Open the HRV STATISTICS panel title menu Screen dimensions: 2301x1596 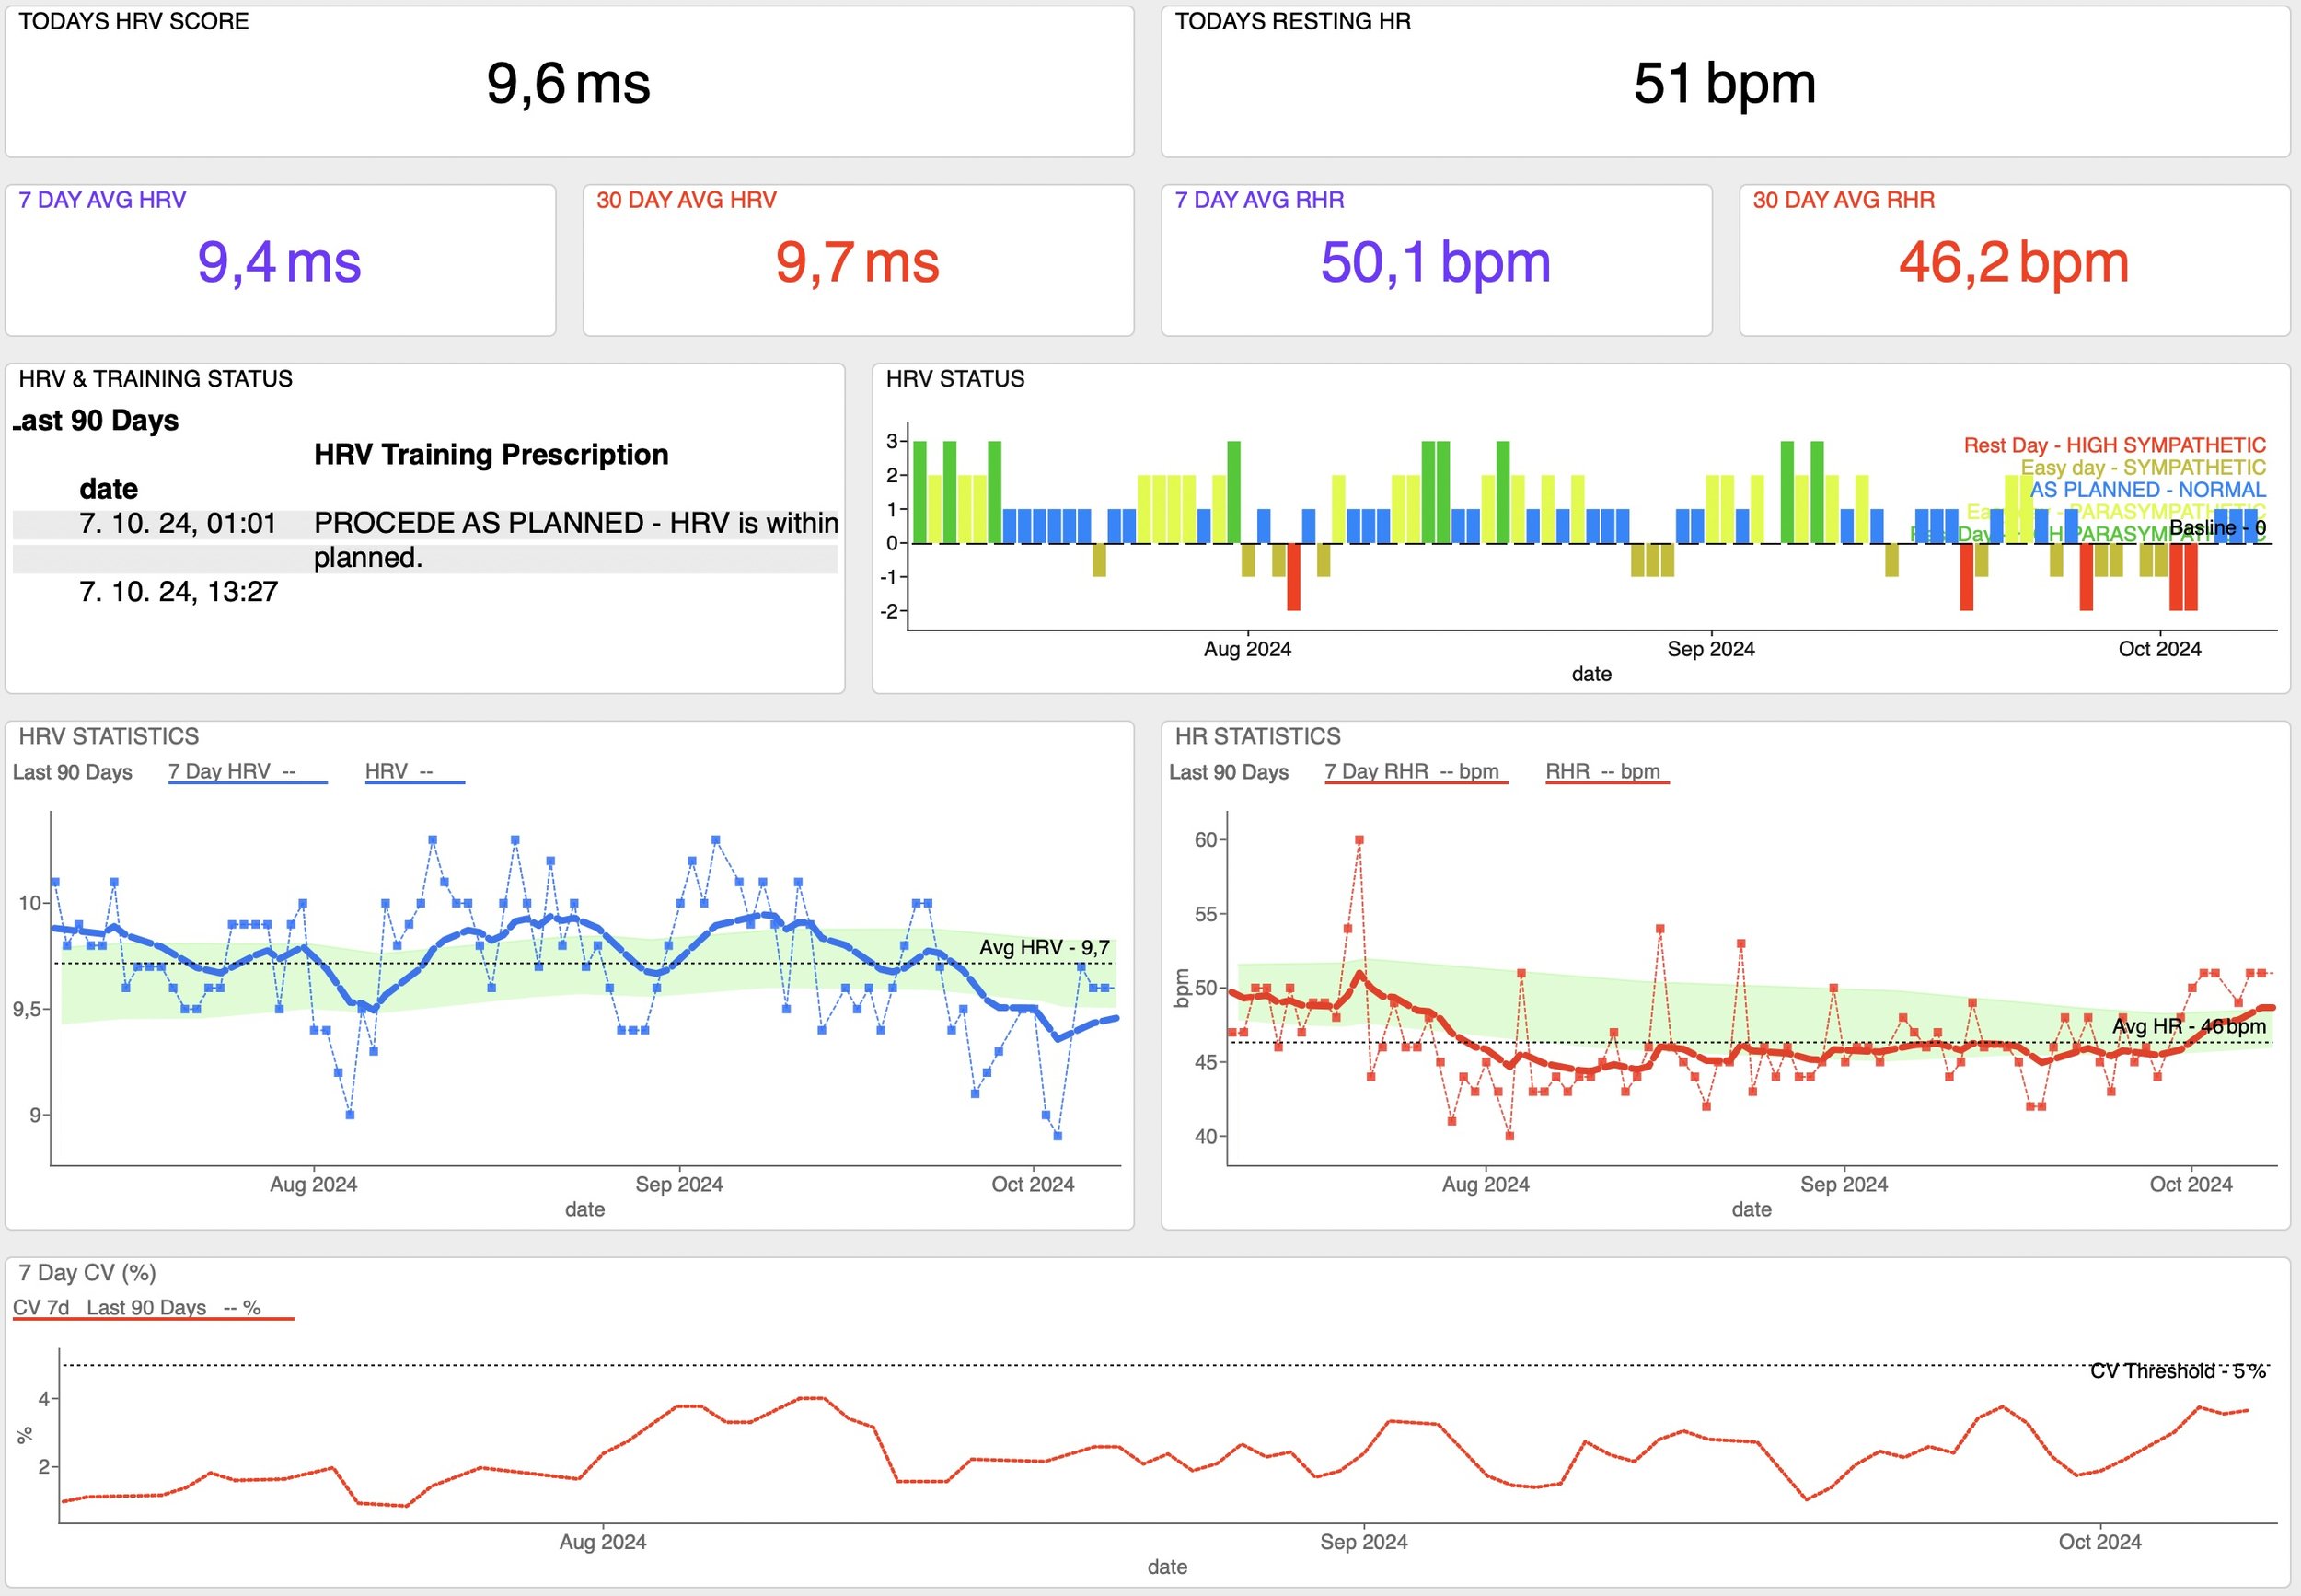[109, 736]
